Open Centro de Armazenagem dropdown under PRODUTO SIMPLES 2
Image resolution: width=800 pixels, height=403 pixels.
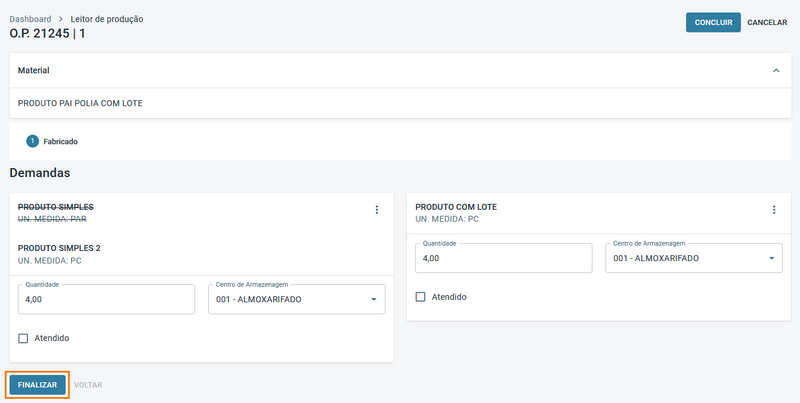coord(296,299)
